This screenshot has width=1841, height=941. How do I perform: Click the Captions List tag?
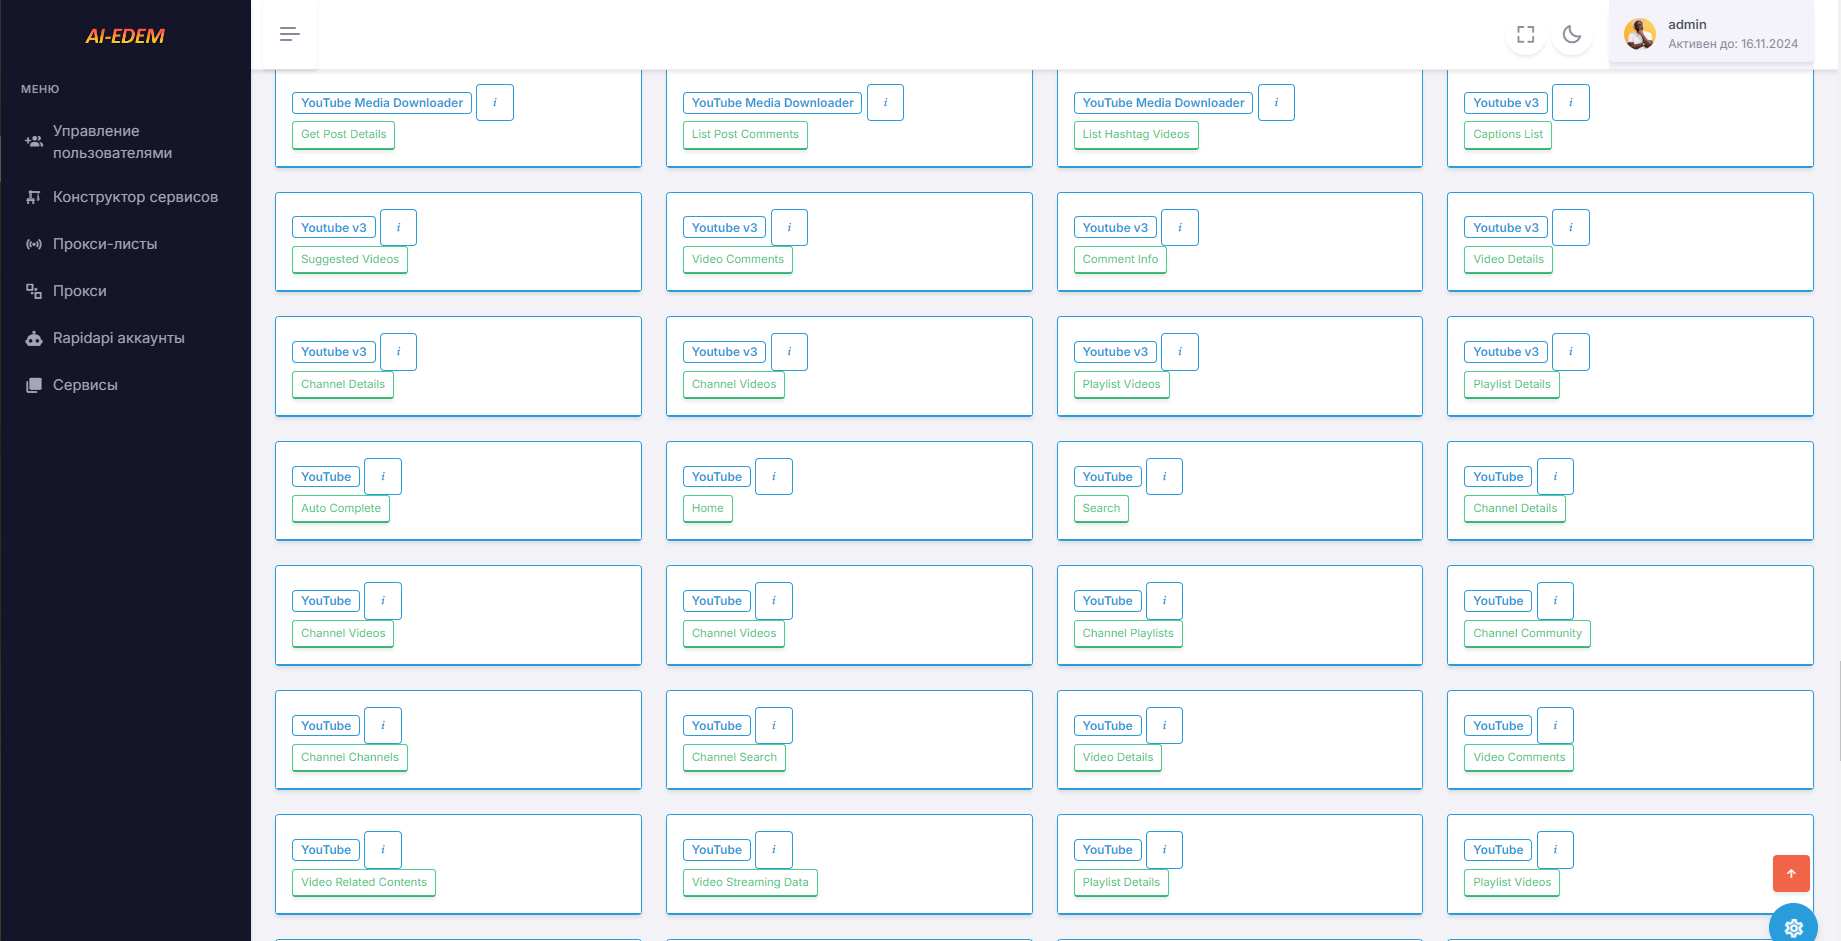click(x=1508, y=135)
